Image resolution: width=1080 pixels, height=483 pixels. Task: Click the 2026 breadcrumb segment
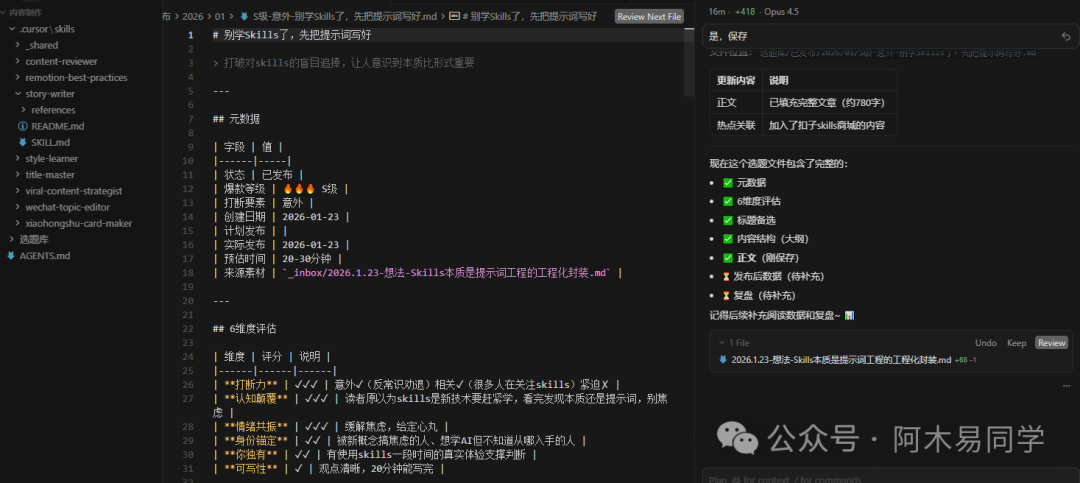point(192,17)
